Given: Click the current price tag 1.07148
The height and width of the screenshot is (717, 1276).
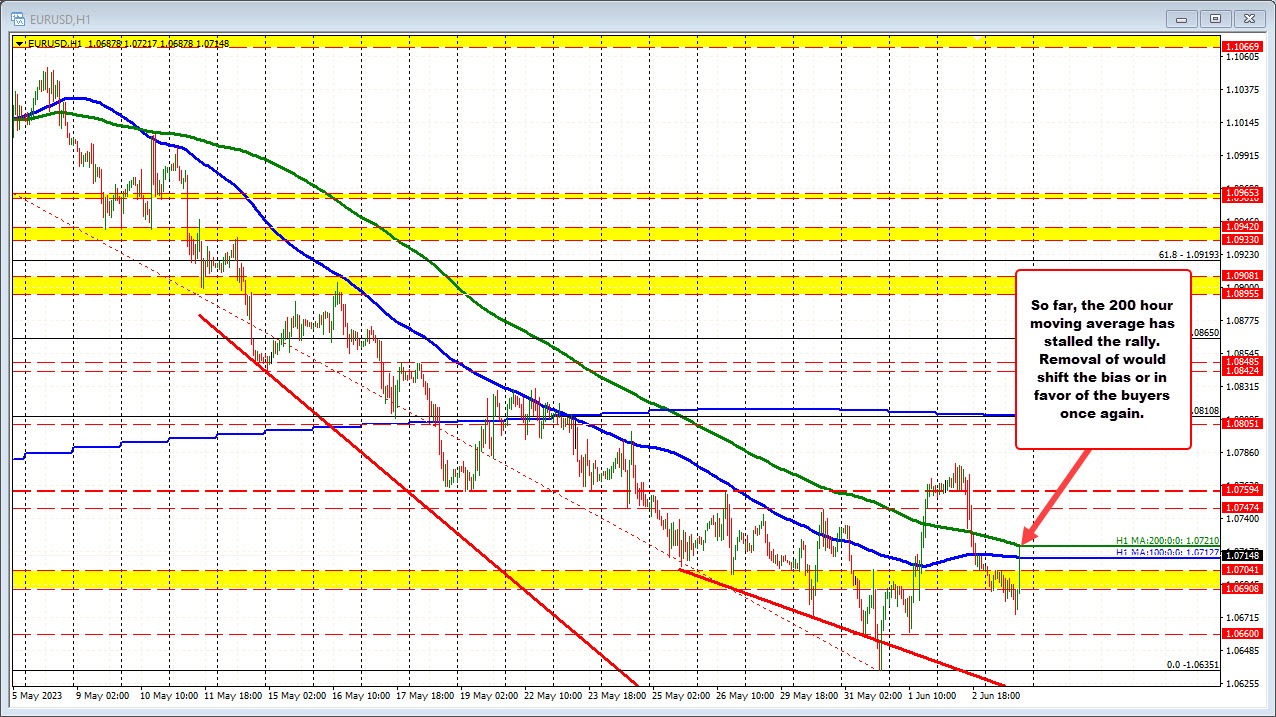Looking at the screenshot, I should click(1242, 554).
